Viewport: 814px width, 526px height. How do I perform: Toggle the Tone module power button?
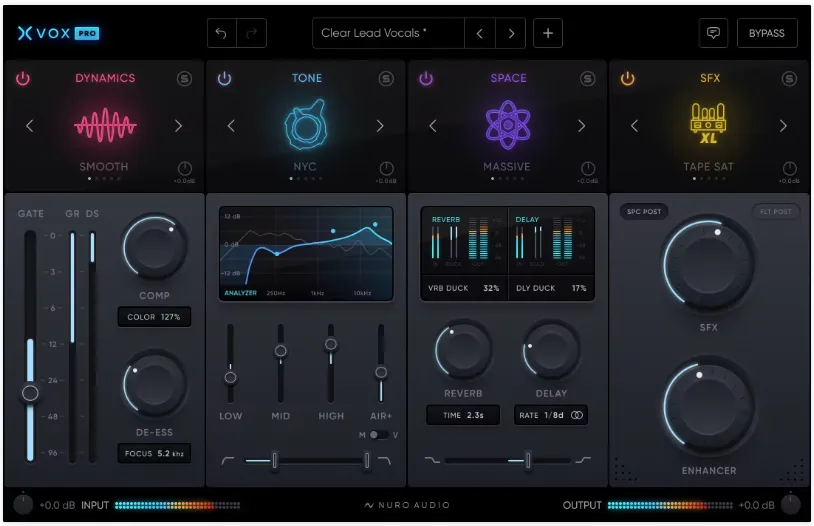click(x=224, y=78)
